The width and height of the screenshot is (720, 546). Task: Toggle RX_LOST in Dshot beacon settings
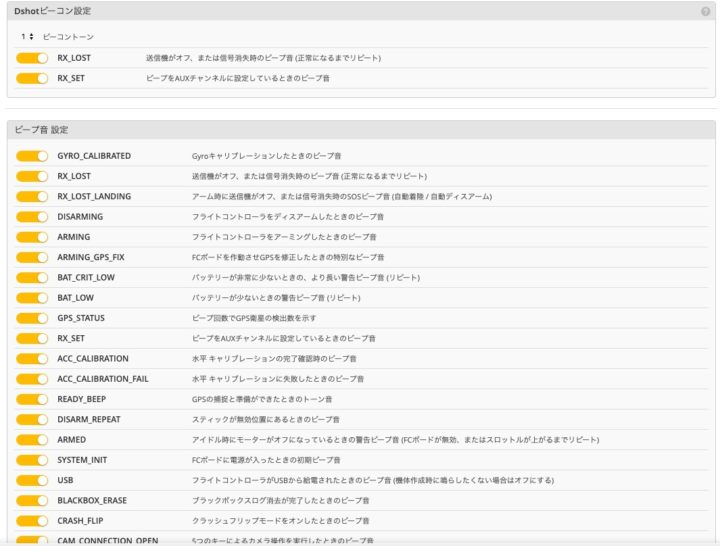(32, 58)
